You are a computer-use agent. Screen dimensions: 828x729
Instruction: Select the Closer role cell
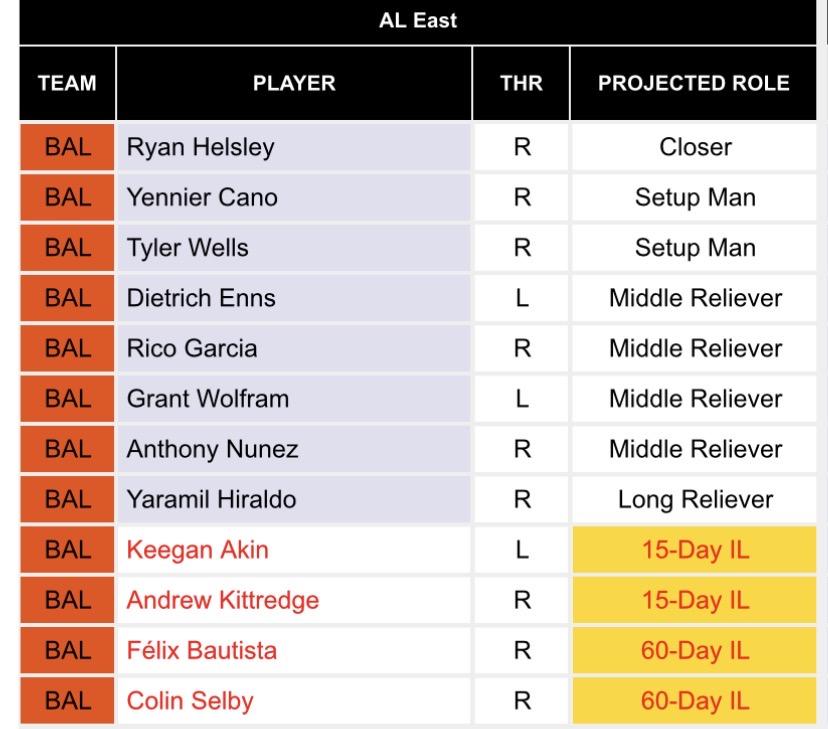pos(695,148)
